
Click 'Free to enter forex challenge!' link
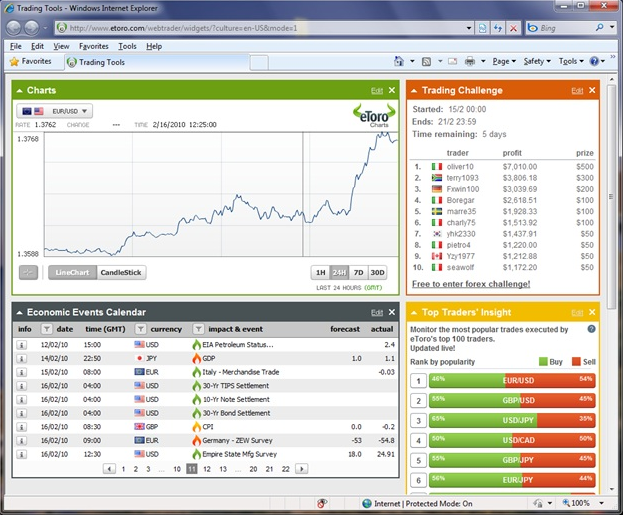[471, 284]
